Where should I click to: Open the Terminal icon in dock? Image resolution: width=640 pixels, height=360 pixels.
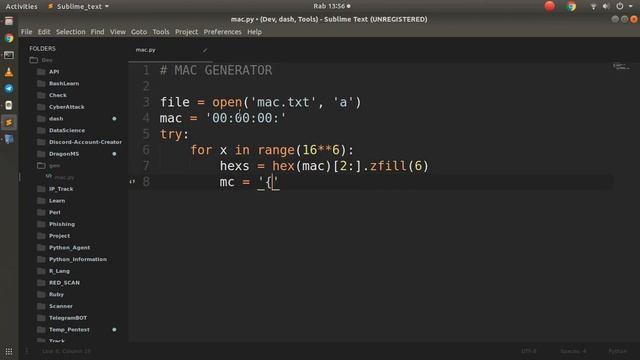click(9, 55)
